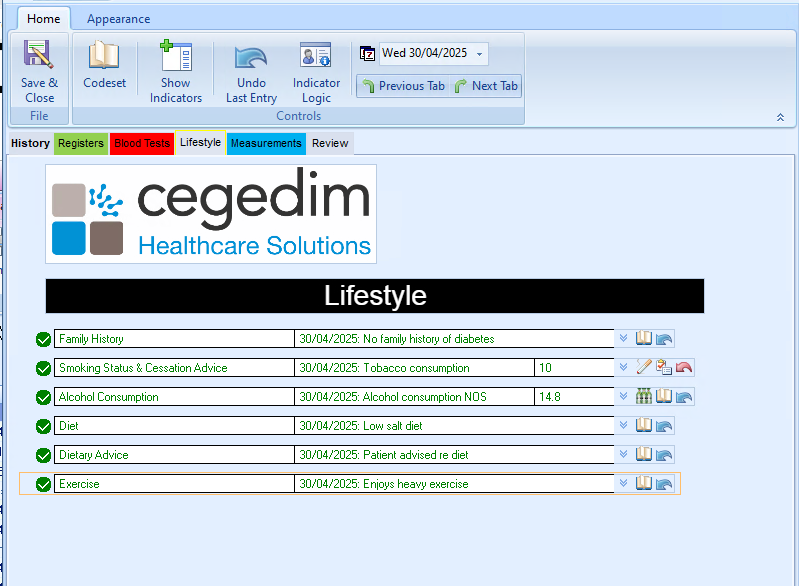Viewport: 799px width, 586px height.
Task: Undo entry on Exercise row
Action: (664, 484)
